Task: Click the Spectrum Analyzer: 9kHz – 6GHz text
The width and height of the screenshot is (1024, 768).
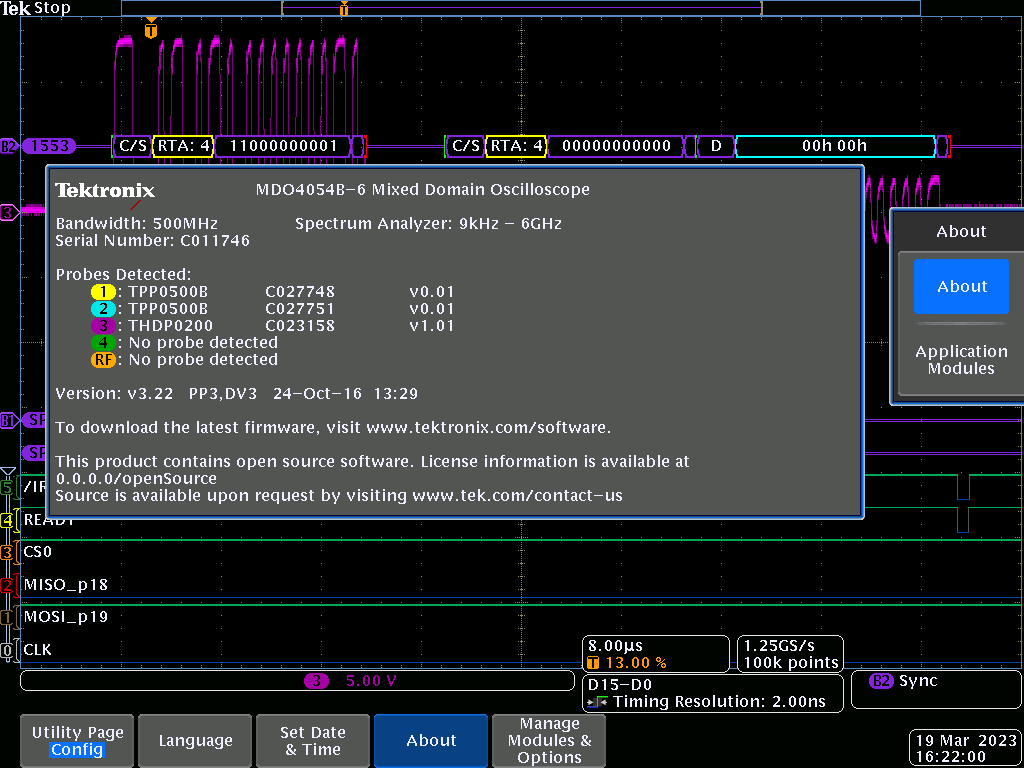Action: (x=428, y=223)
